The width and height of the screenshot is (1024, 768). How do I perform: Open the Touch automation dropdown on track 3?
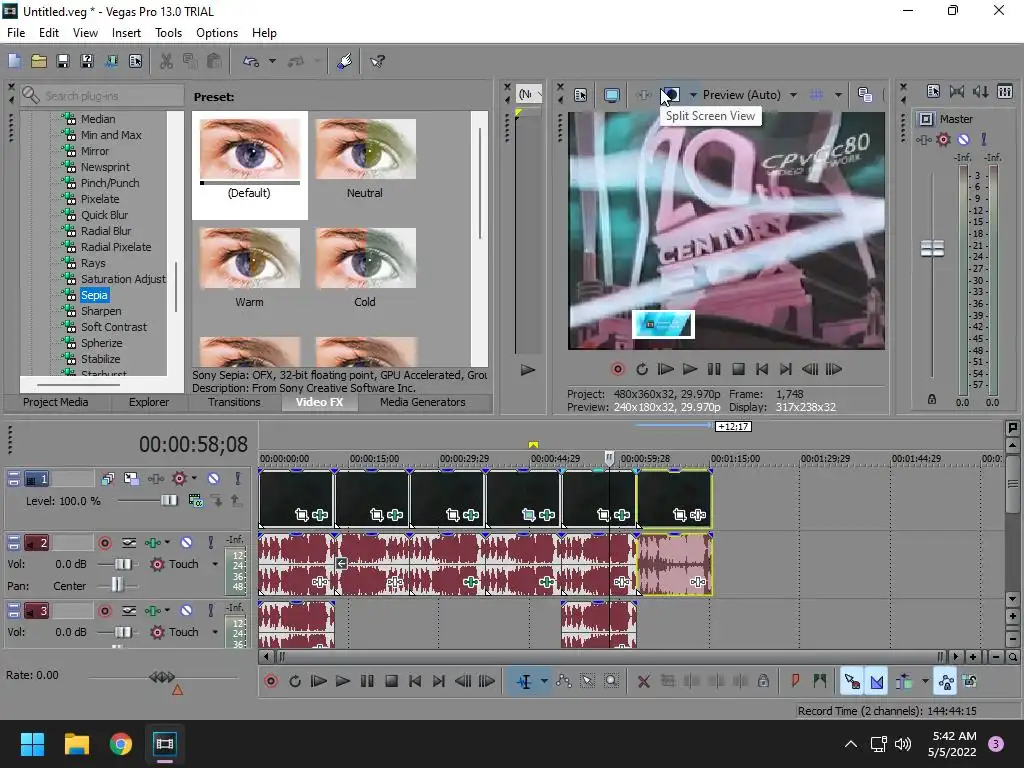coord(215,632)
